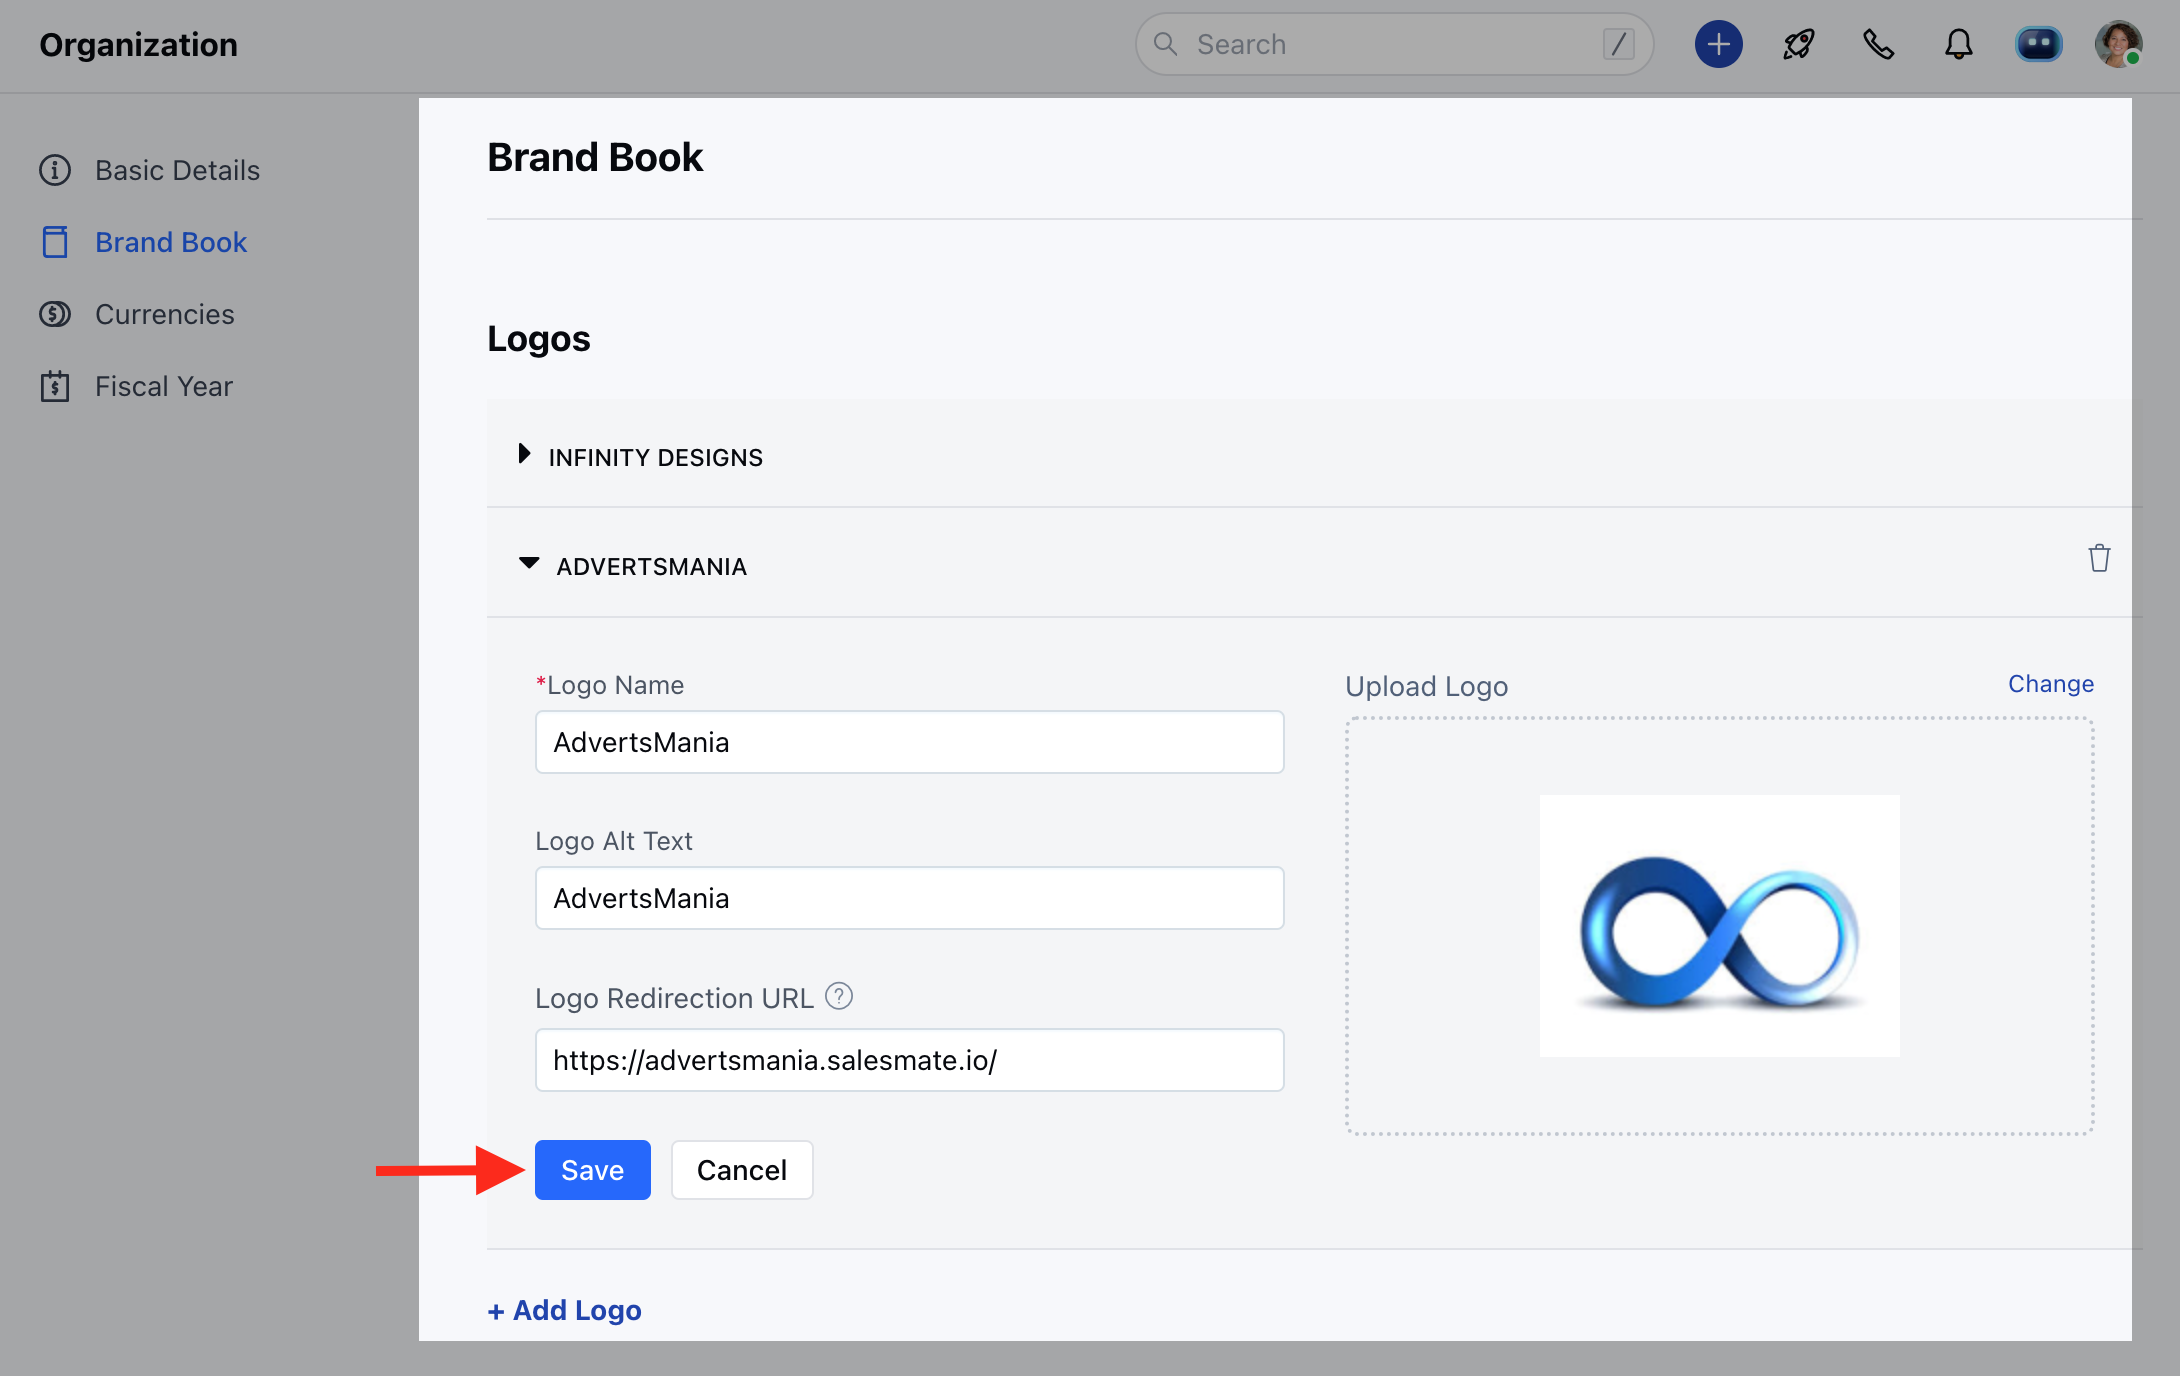Screen dimensions: 2180x1376
Task: Click the Add Logo link
Action: click(565, 1310)
